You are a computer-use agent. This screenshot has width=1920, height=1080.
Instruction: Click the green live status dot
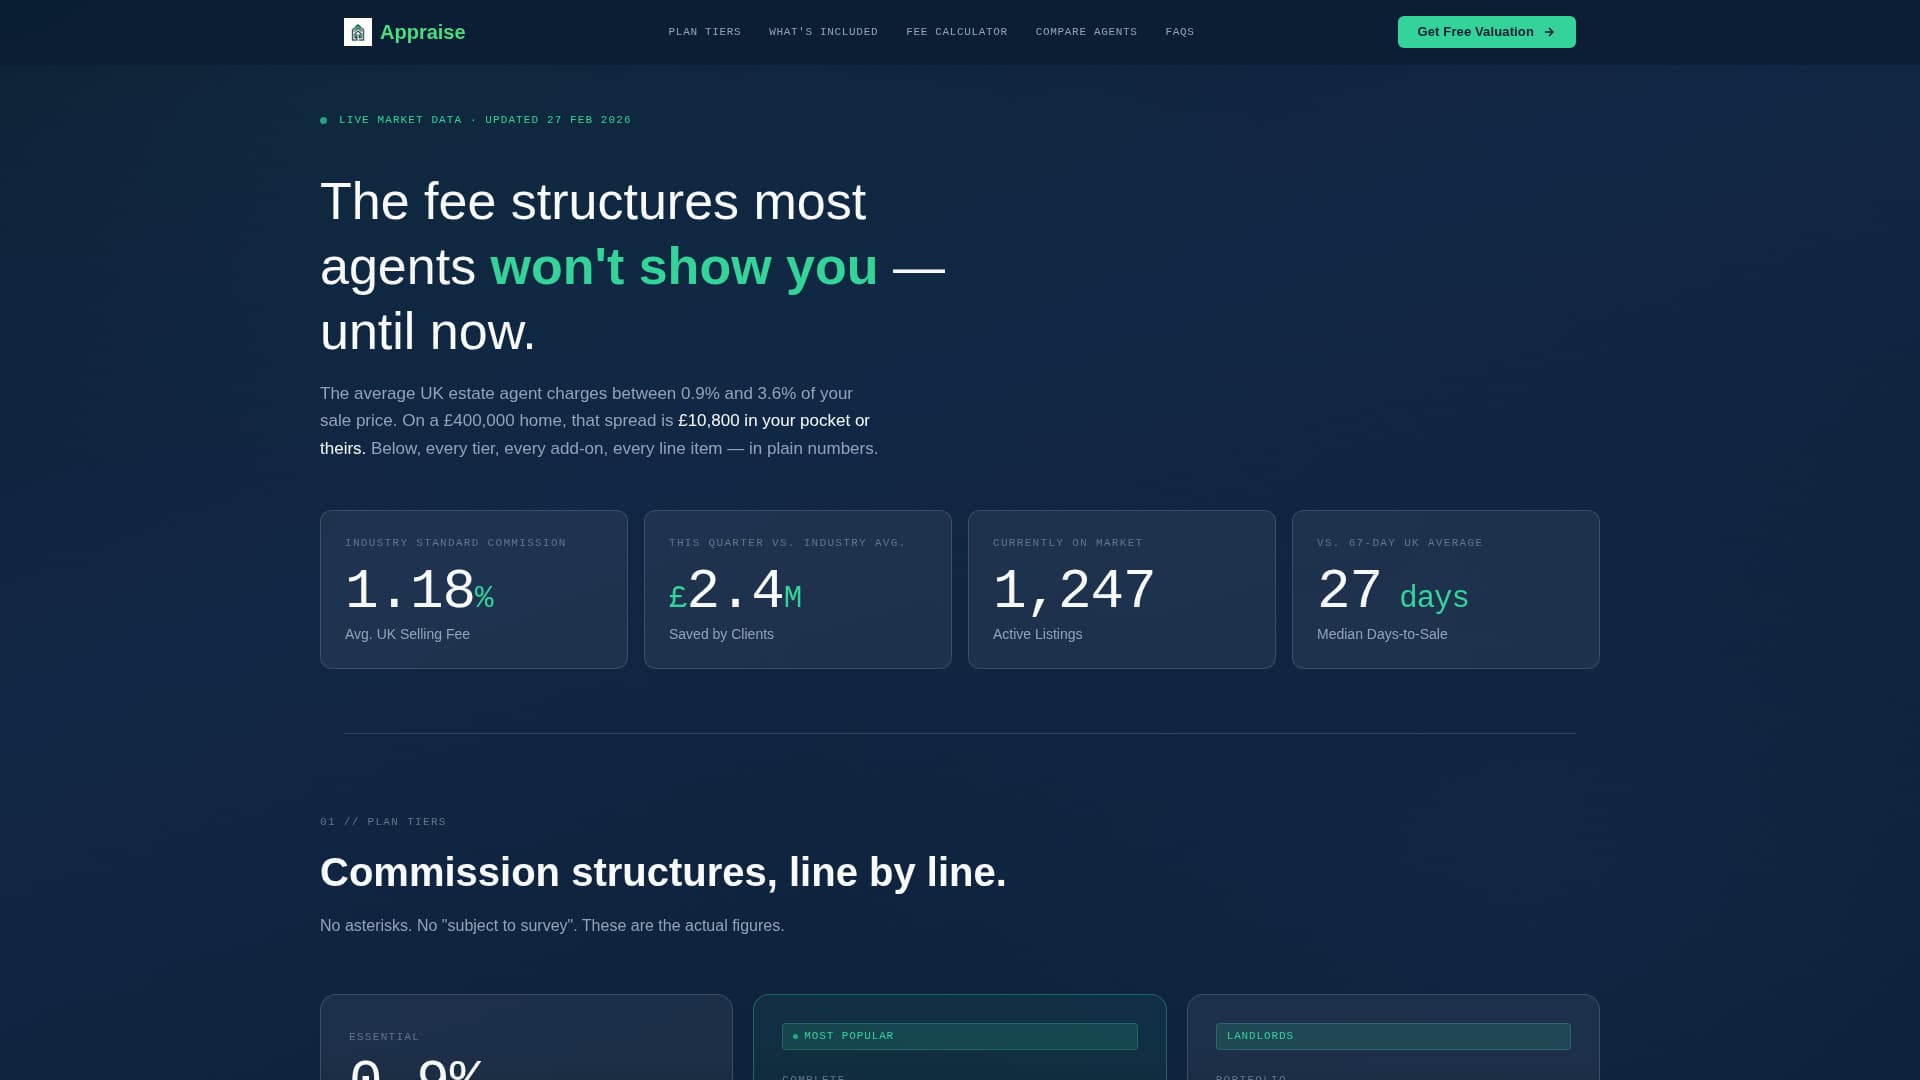tap(324, 120)
